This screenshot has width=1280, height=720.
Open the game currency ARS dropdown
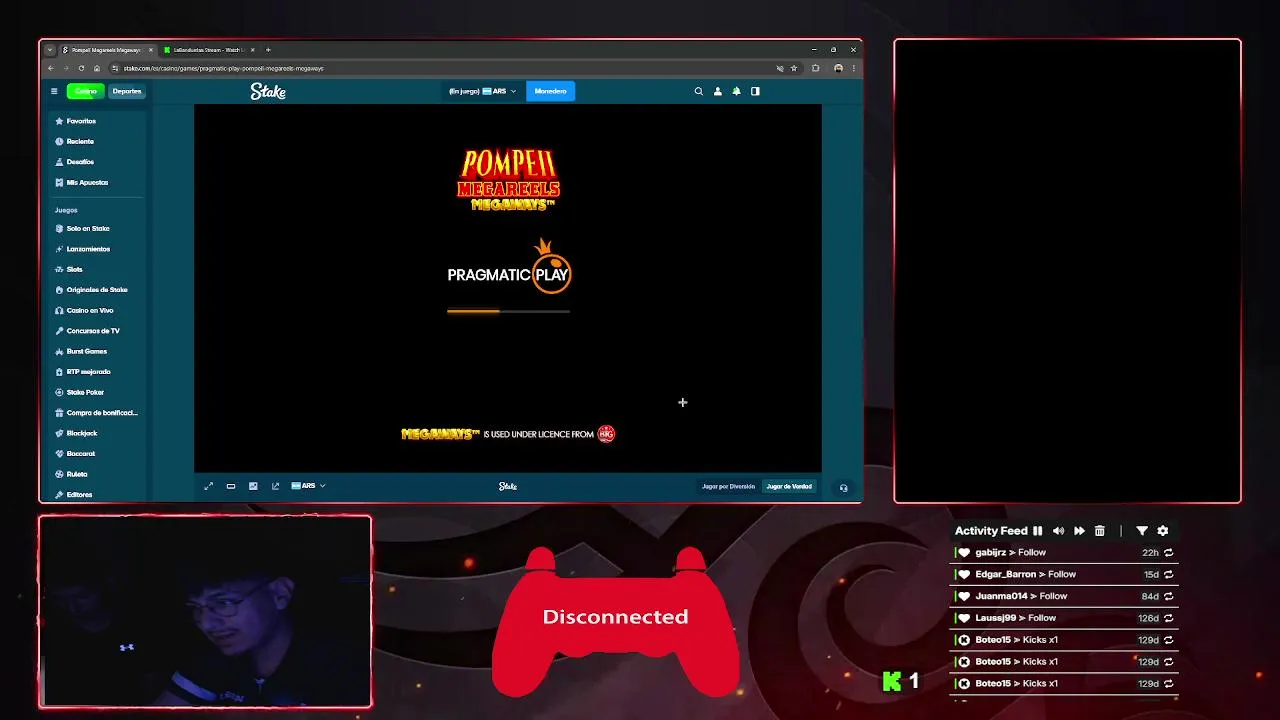pyautogui.click(x=308, y=486)
